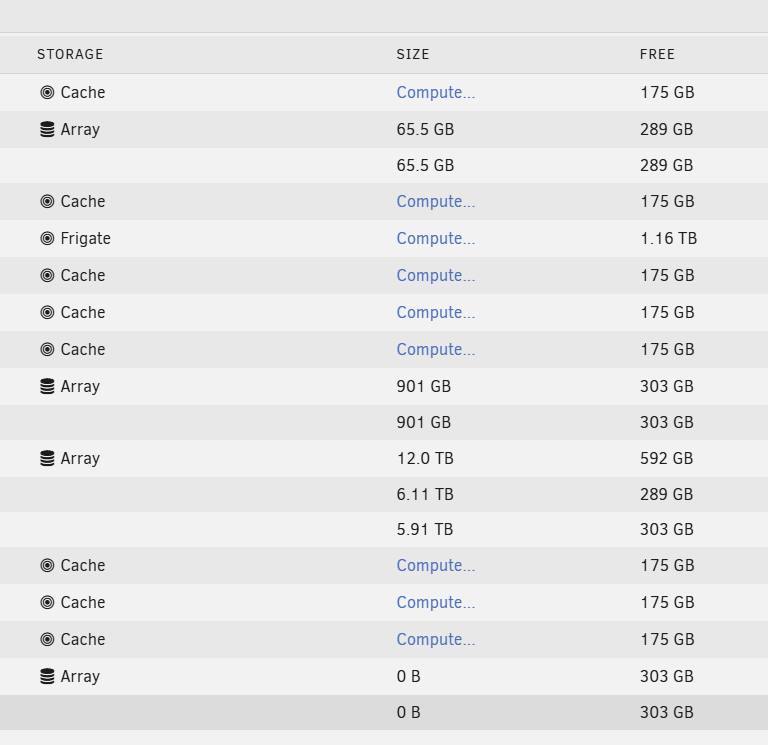Click the Array icon in the 12.0 TB row
Viewport: 768px width, 745px height.
(47, 458)
